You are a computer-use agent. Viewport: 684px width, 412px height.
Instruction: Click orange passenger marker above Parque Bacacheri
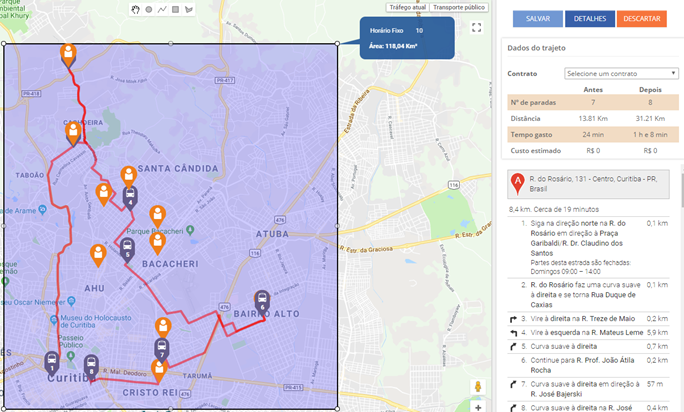click(x=157, y=217)
